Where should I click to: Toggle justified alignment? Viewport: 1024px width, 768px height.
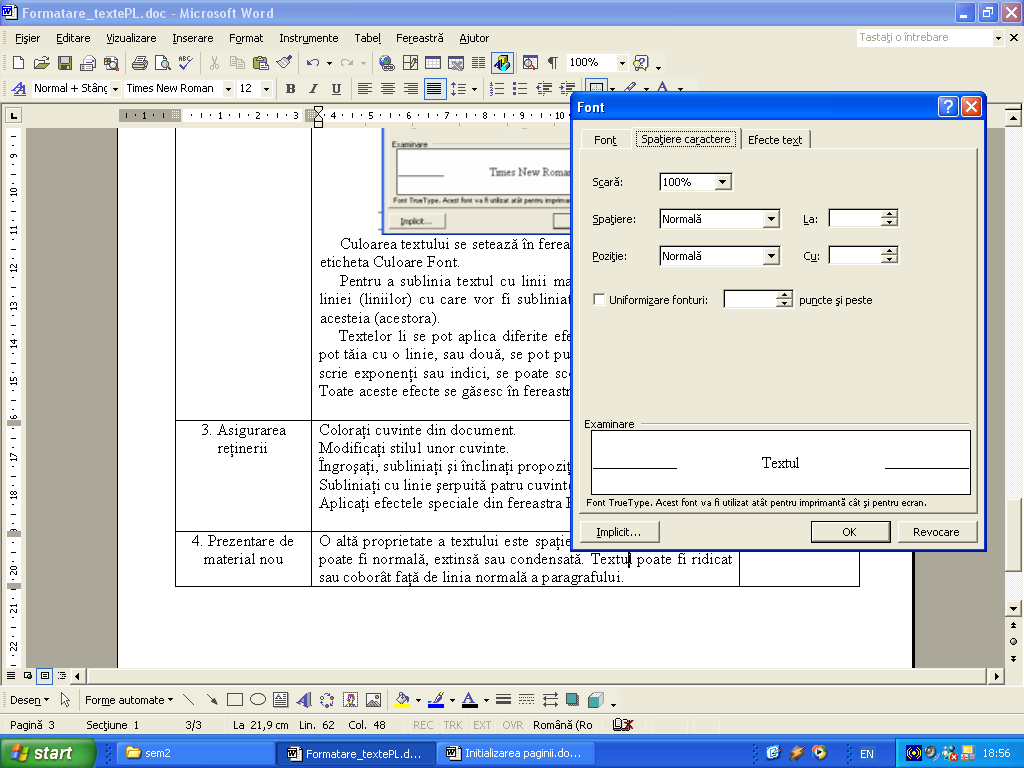pos(434,89)
